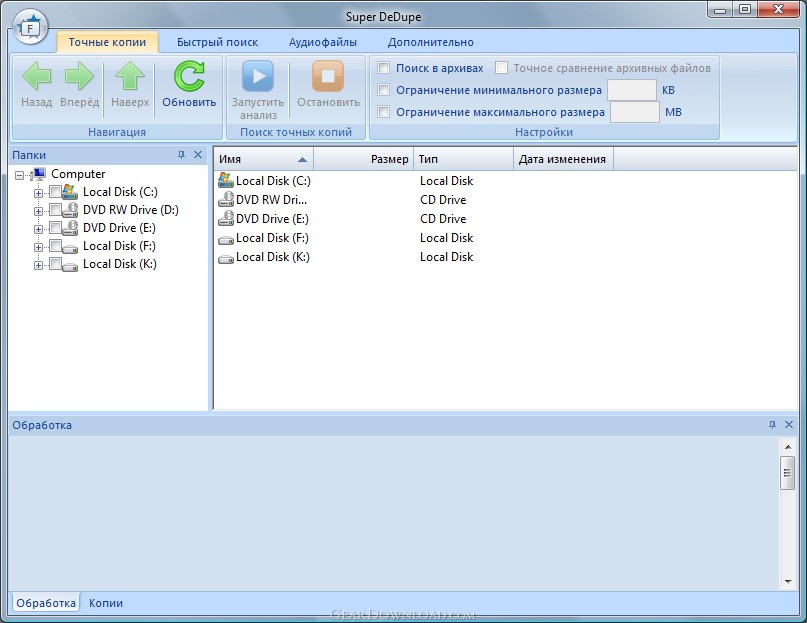Check the Local Disk (C:) tree checkbox
Viewport: 807px width, 623px height.
[x=55, y=192]
